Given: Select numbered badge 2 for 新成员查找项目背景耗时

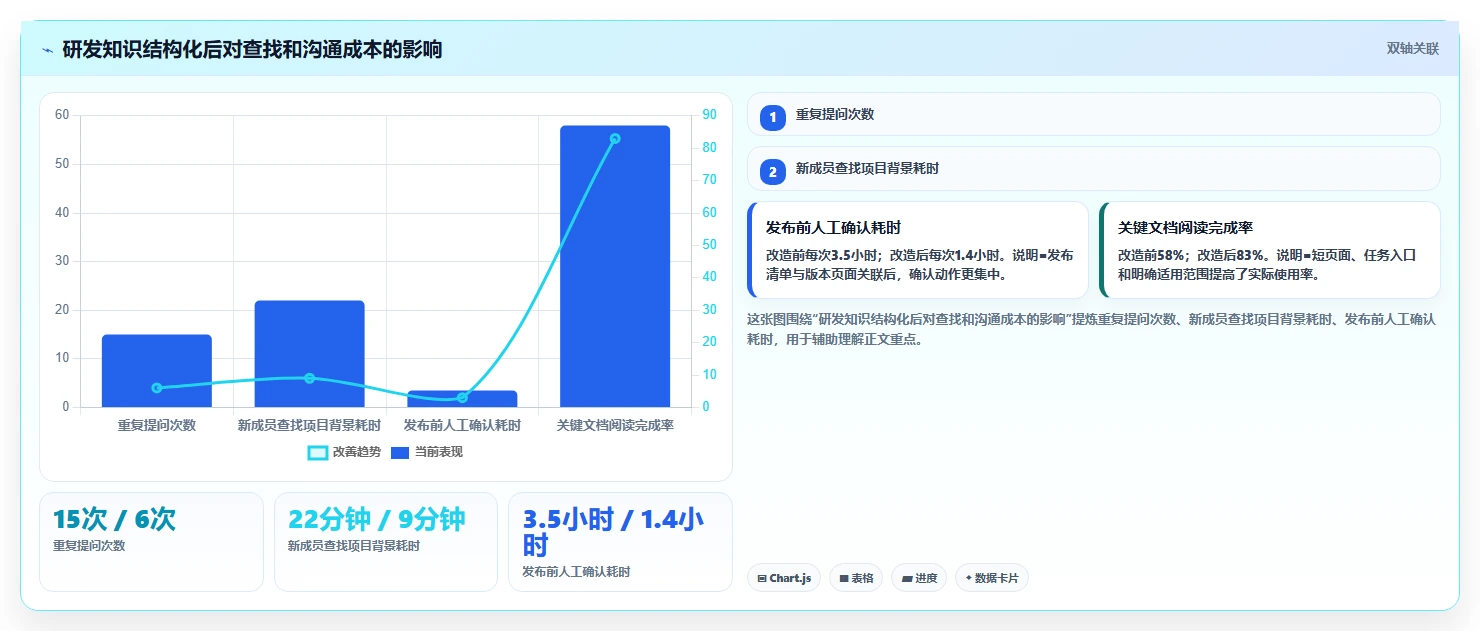Looking at the screenshot, I should pyautogui.click(x=773, y=172).
